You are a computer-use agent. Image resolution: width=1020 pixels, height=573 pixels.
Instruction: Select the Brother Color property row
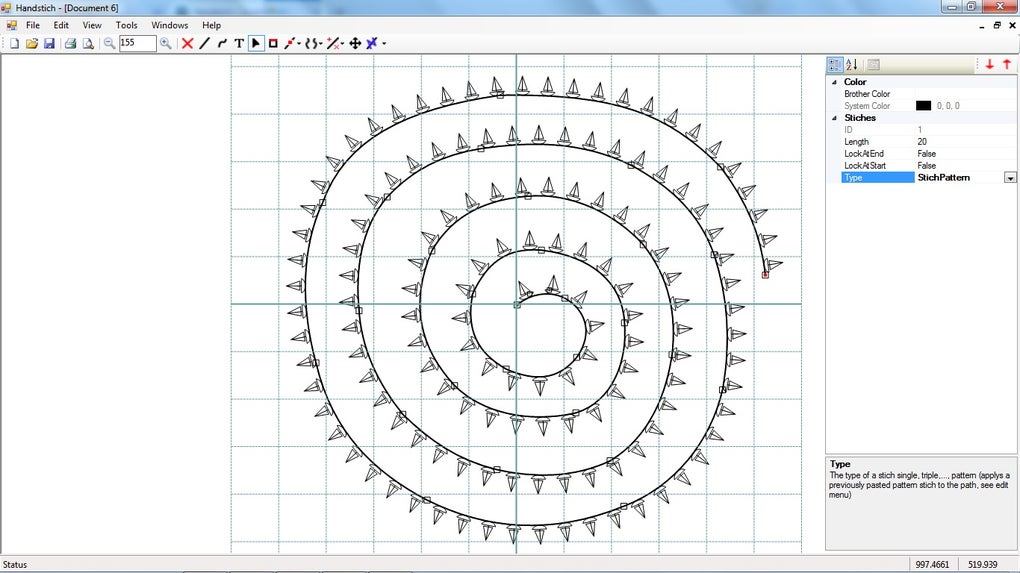click(929, 94)
